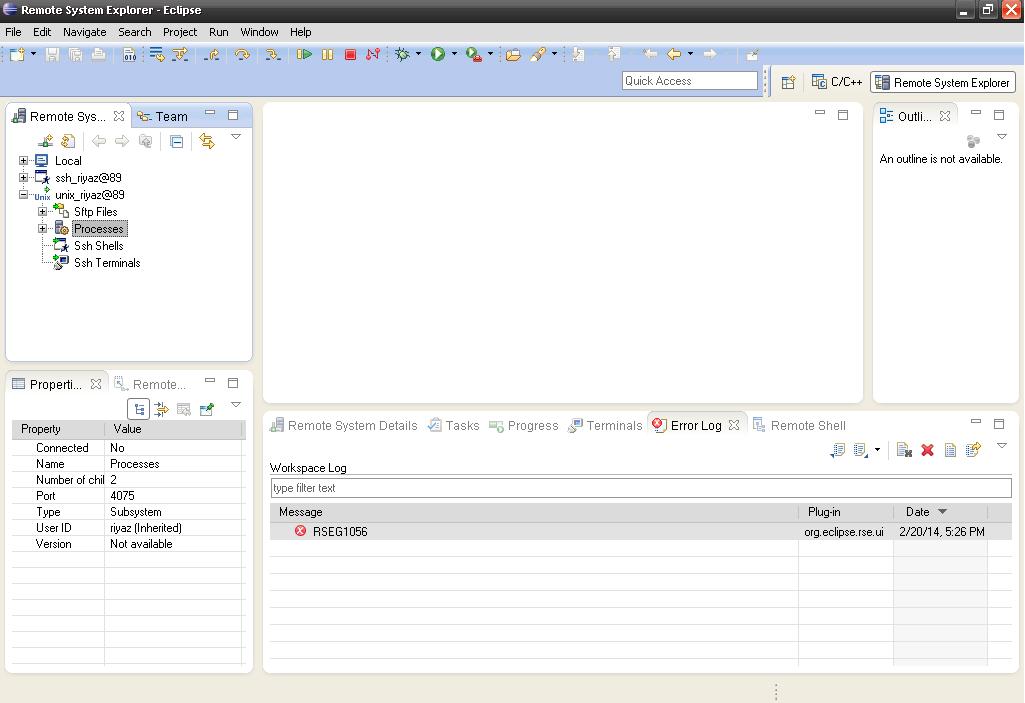The image size is (1025, 703).
Task: Open the Navigate menu
Action: point(84,32)
